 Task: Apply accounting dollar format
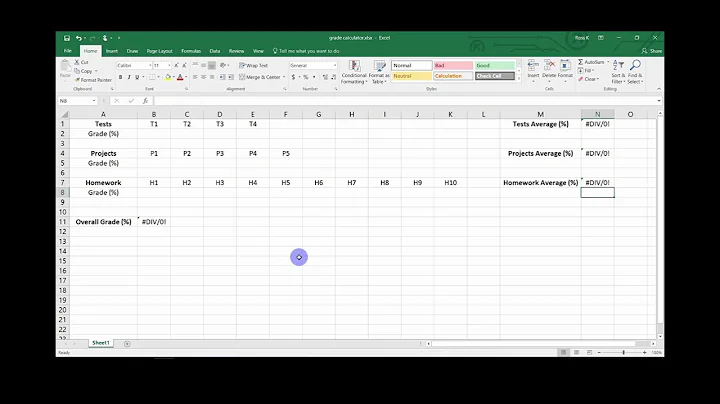[x=293, y=77]
